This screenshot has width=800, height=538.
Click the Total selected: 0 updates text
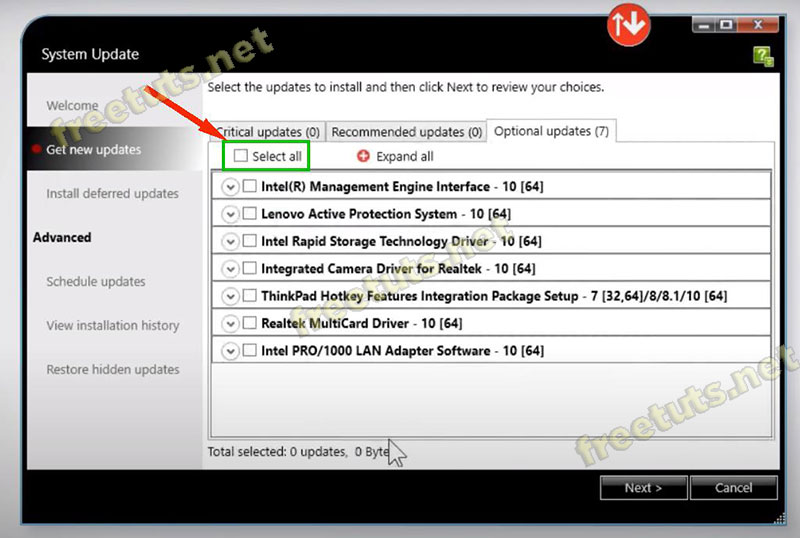[x=277, y=452]
